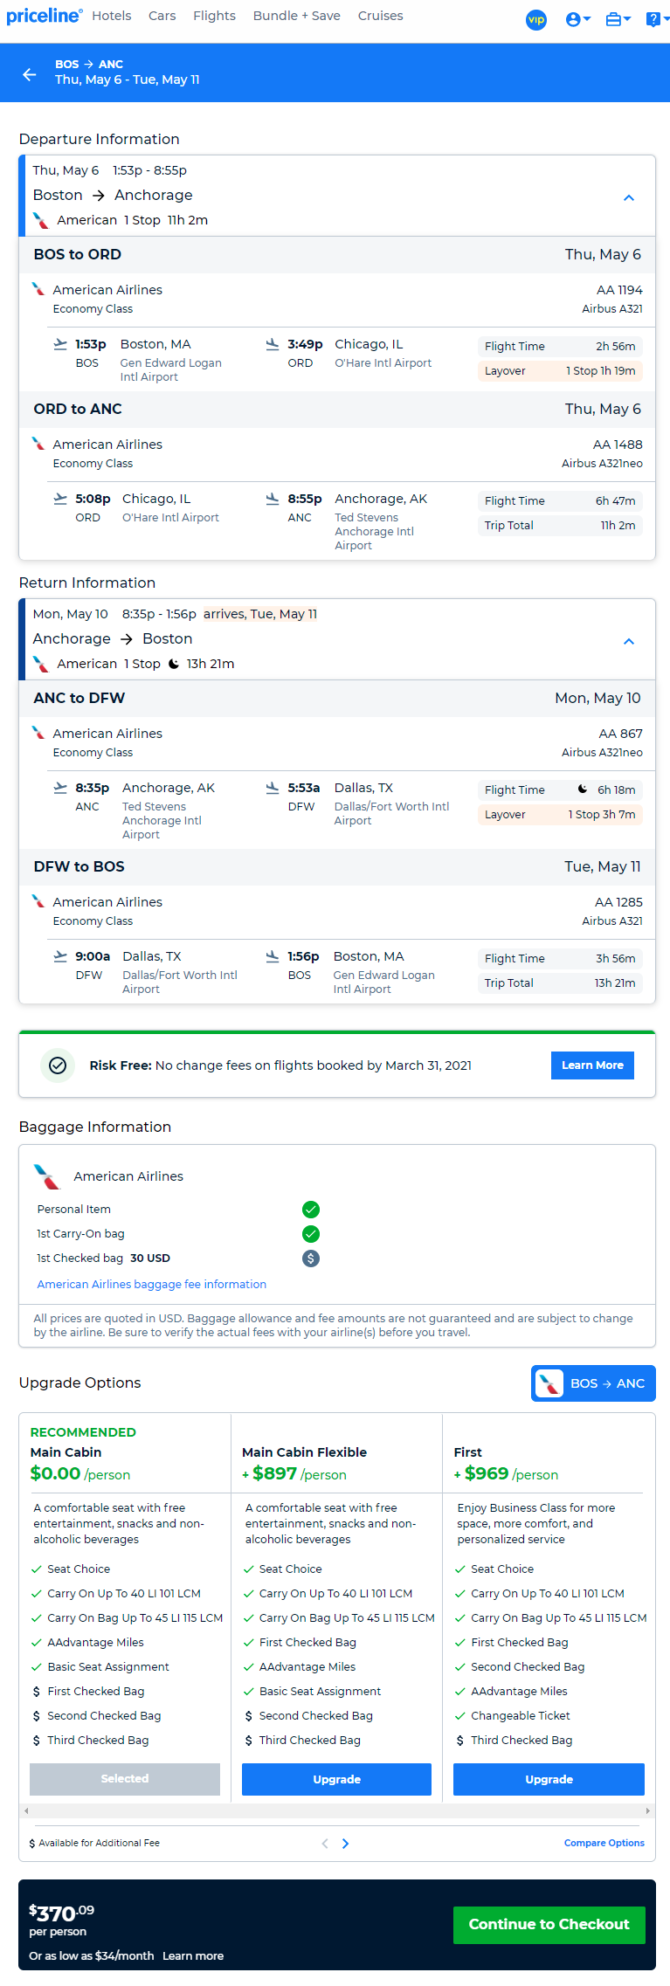Click the Personal Item green checkmark icon
The height and width of the screenshot is (1986, 670).
click(x=311, y=1209)
